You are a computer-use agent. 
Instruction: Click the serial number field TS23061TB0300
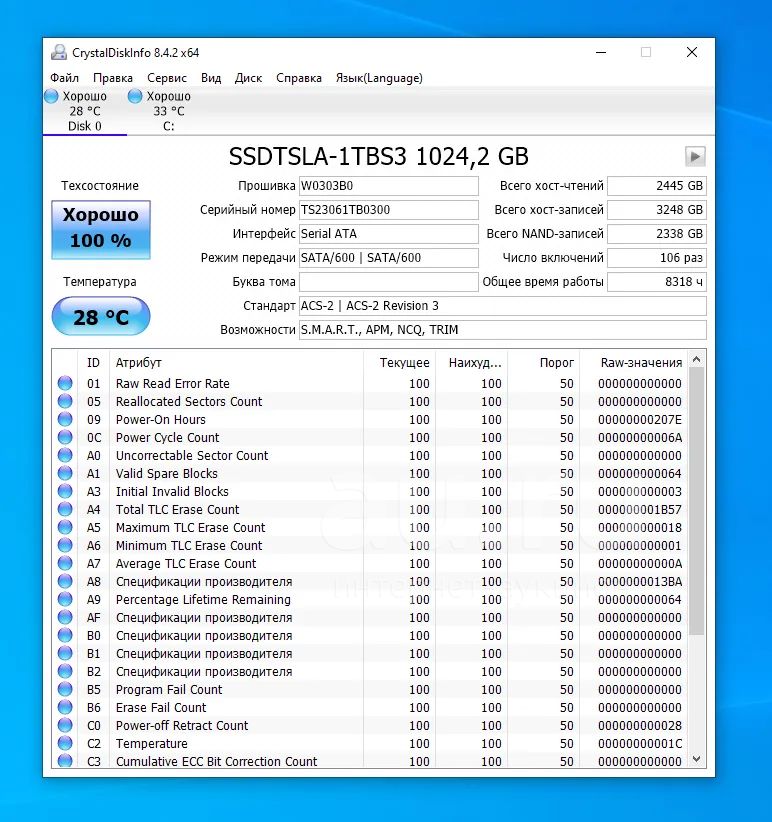click(388, 210)
